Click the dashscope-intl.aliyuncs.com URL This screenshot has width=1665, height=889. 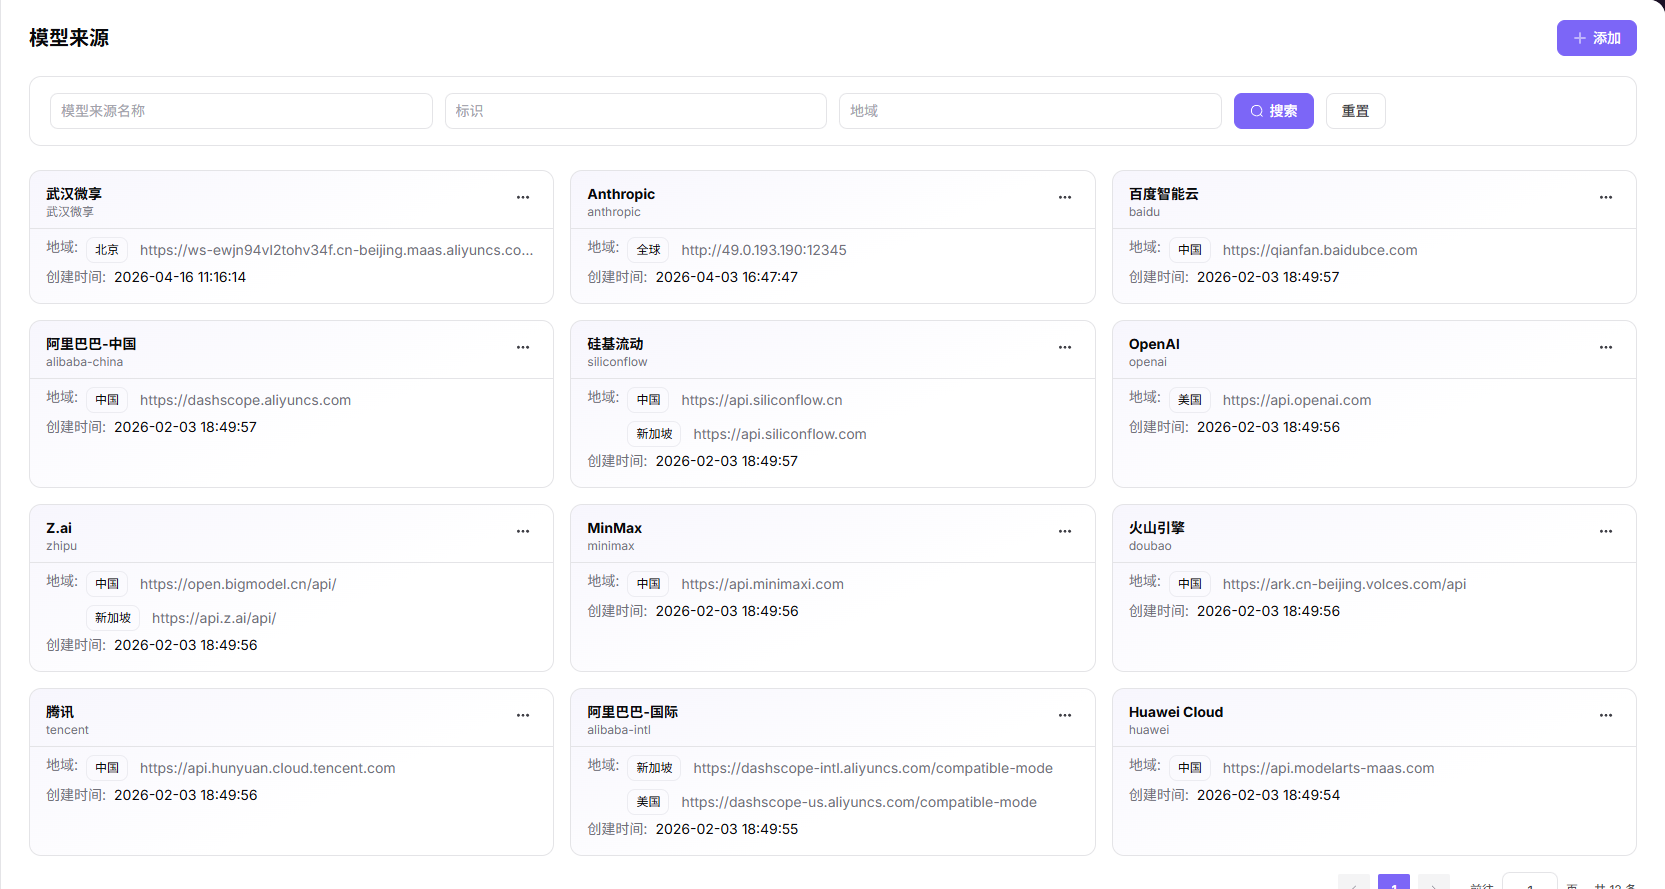point(873,768)
